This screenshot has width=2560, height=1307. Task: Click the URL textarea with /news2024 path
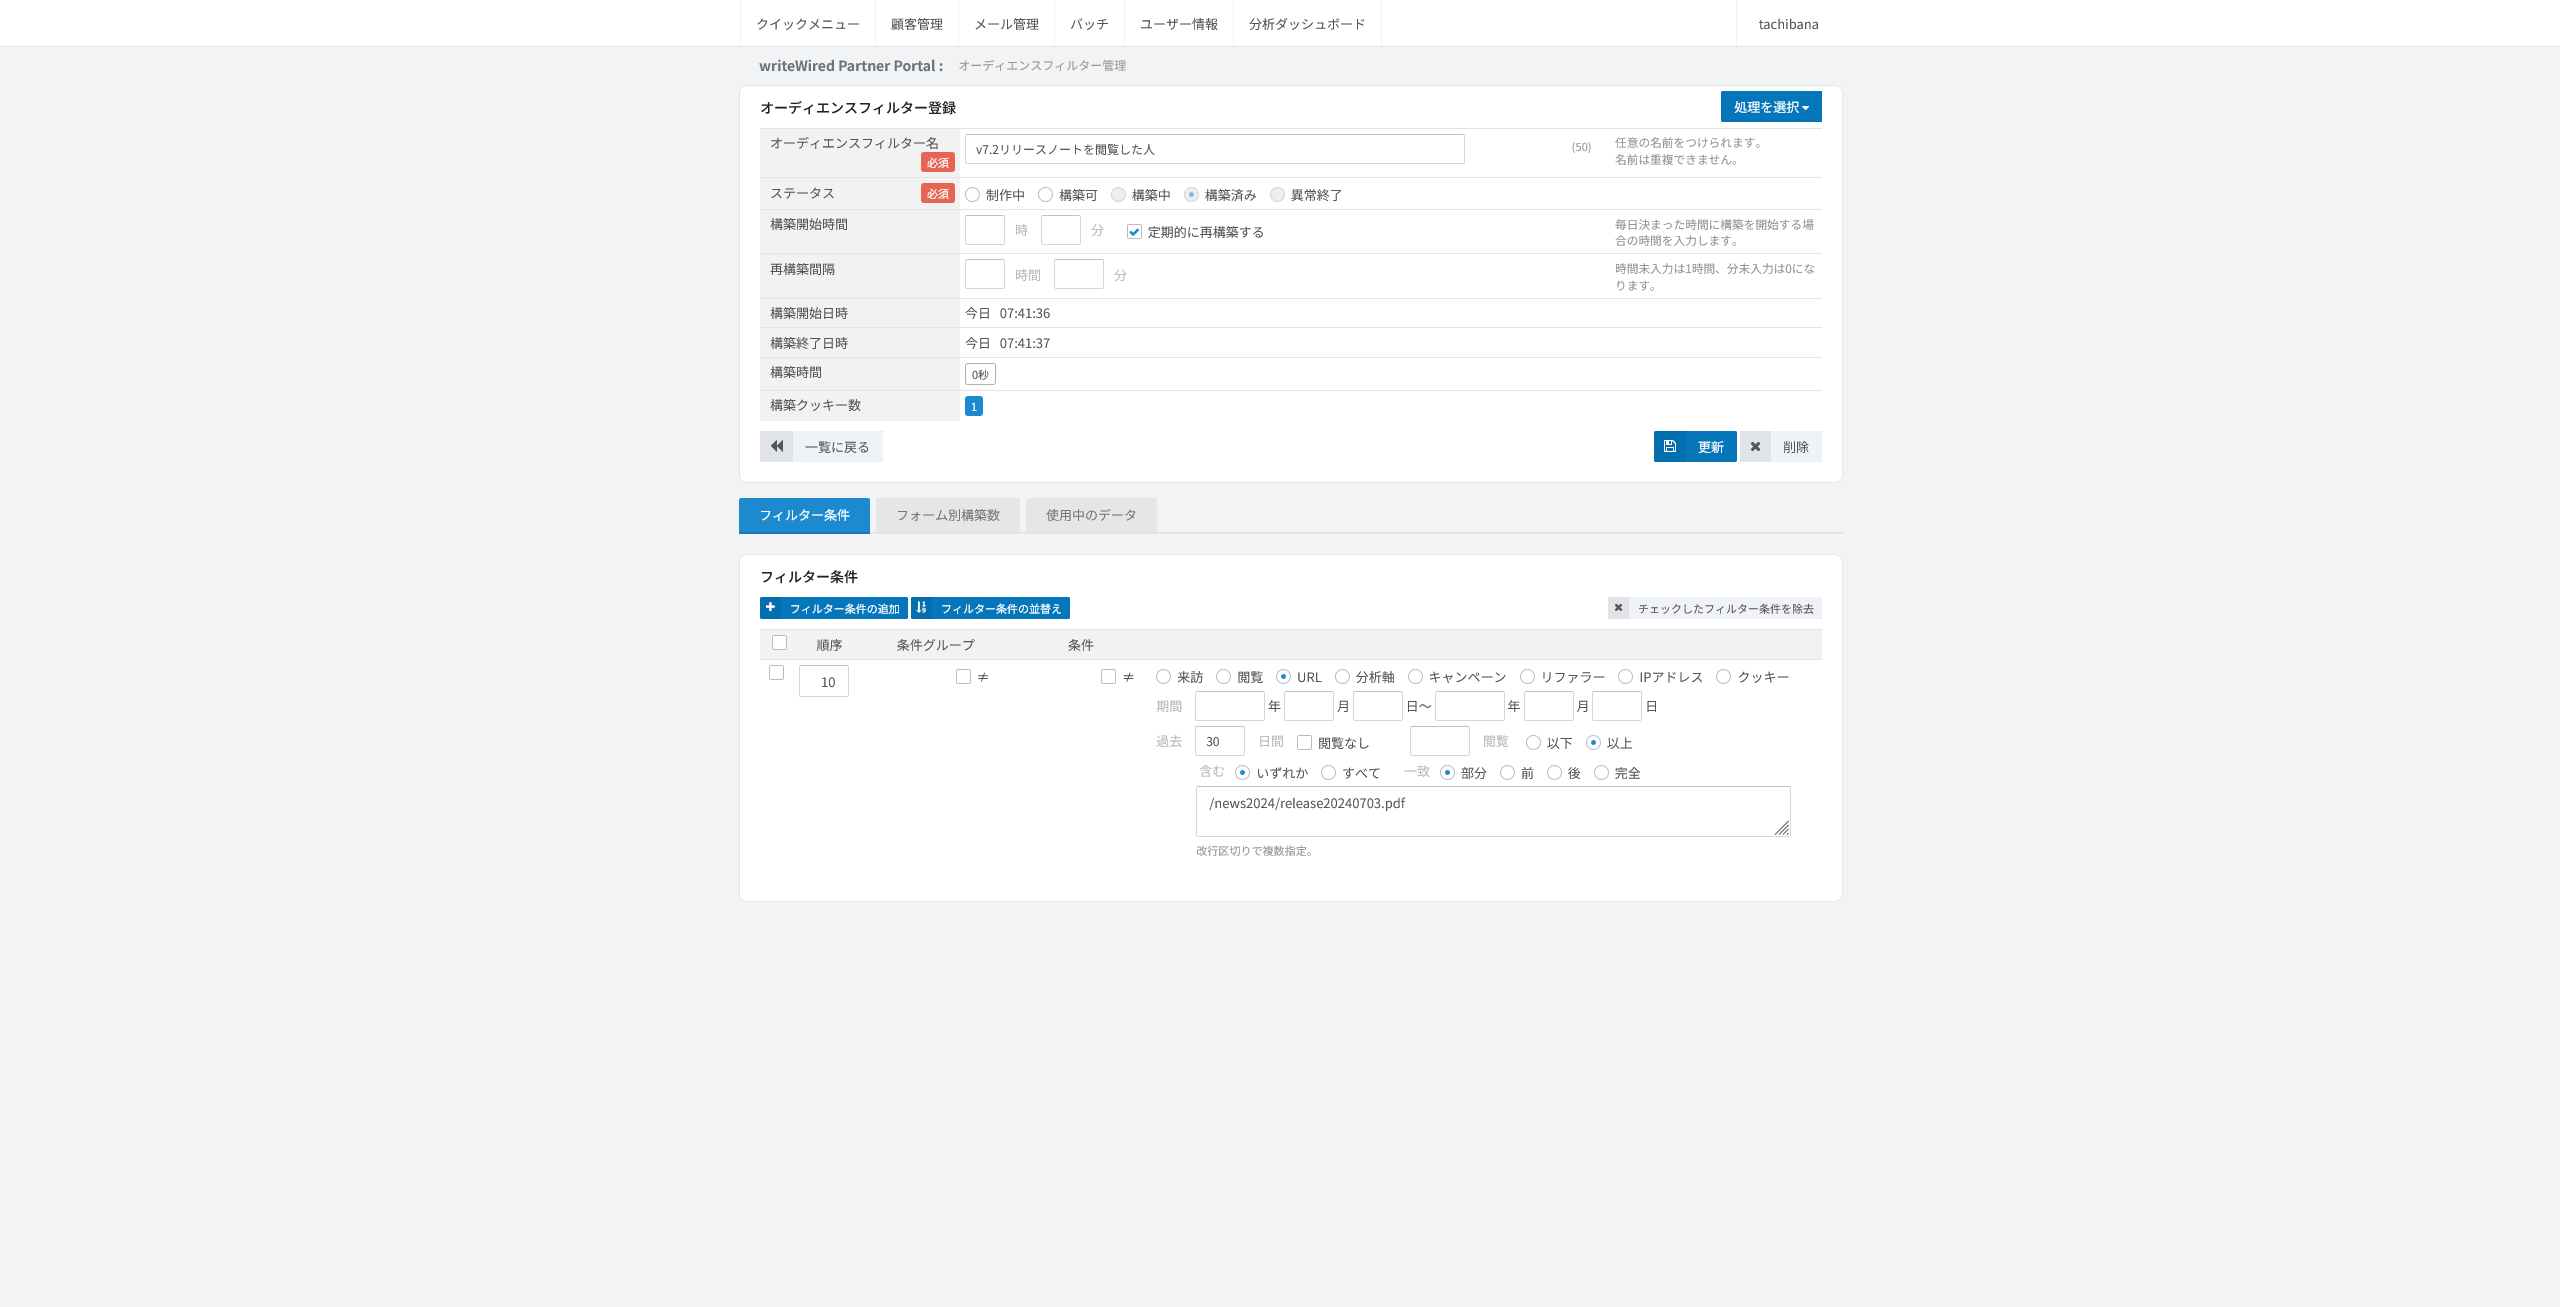1493,811
